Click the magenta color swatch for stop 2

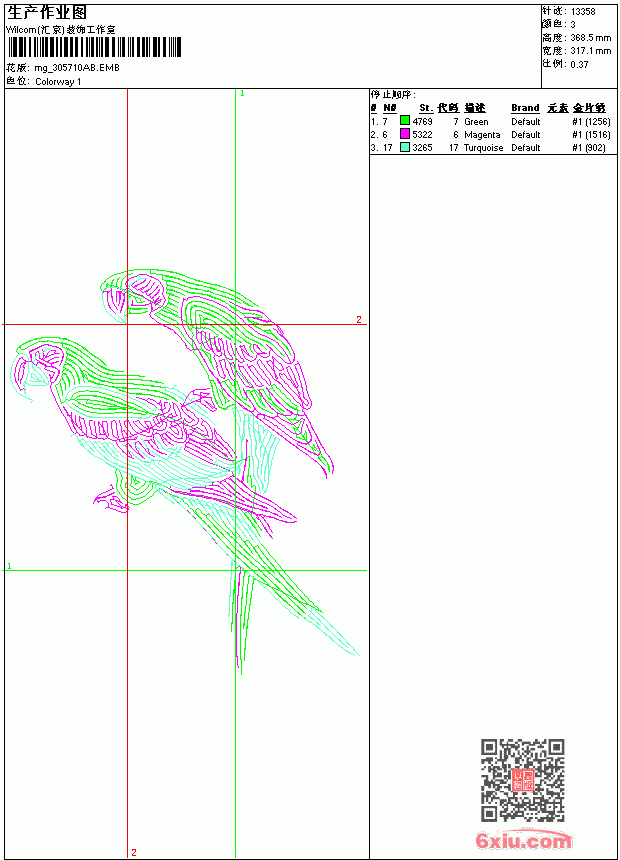[x=405, y=134]
